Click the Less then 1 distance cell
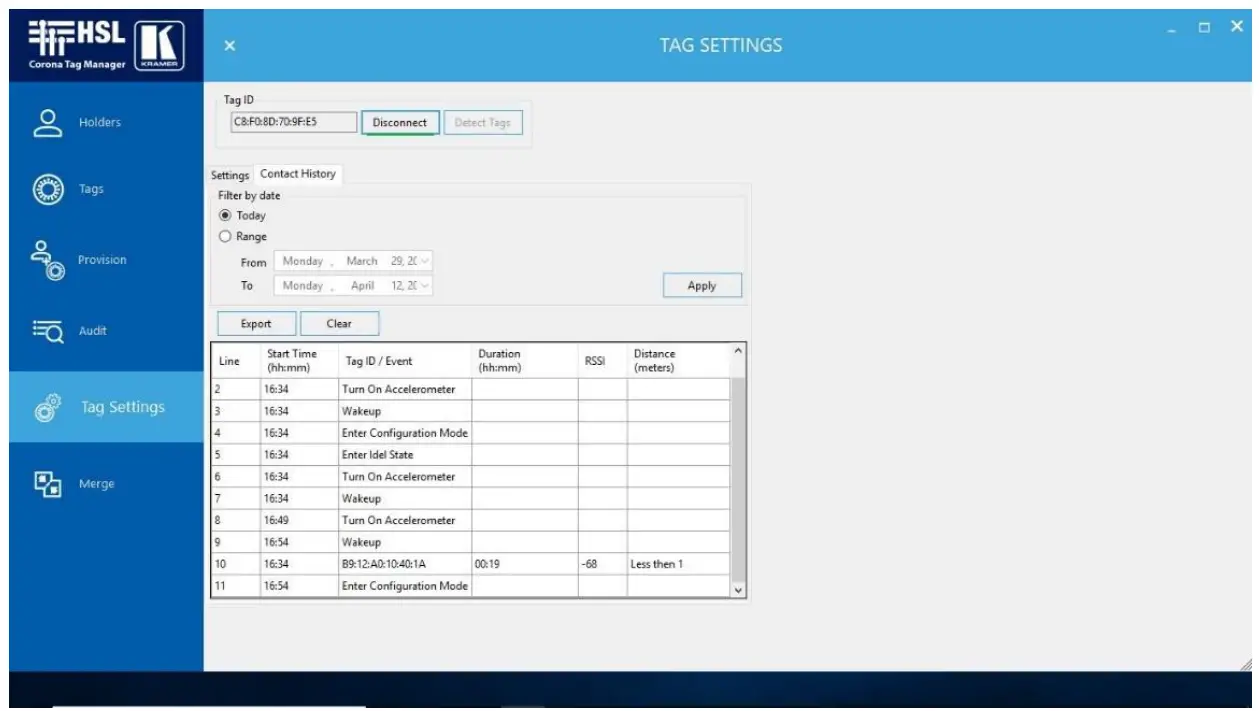The width and height of the screenshot is (1259, 711). tap(679, 564)
